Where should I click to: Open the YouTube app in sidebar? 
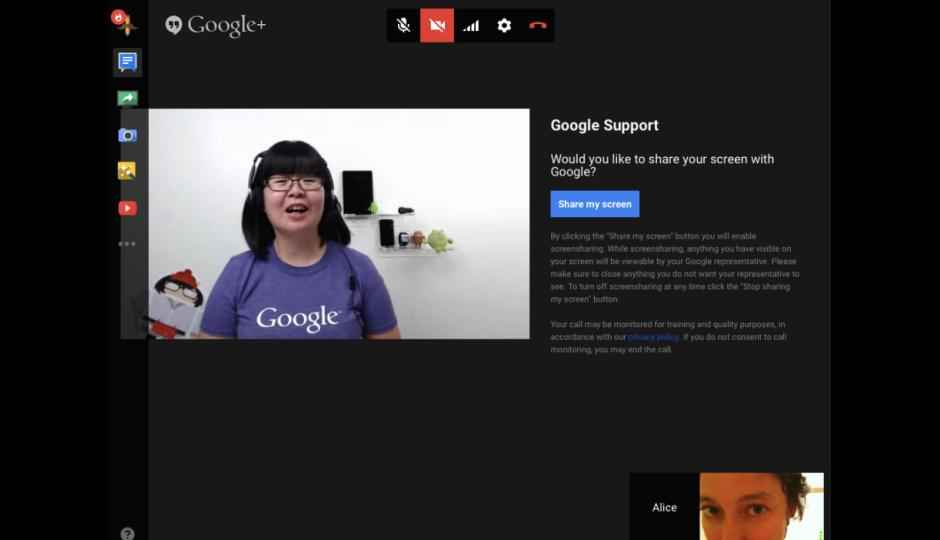[x=127, y=208]
